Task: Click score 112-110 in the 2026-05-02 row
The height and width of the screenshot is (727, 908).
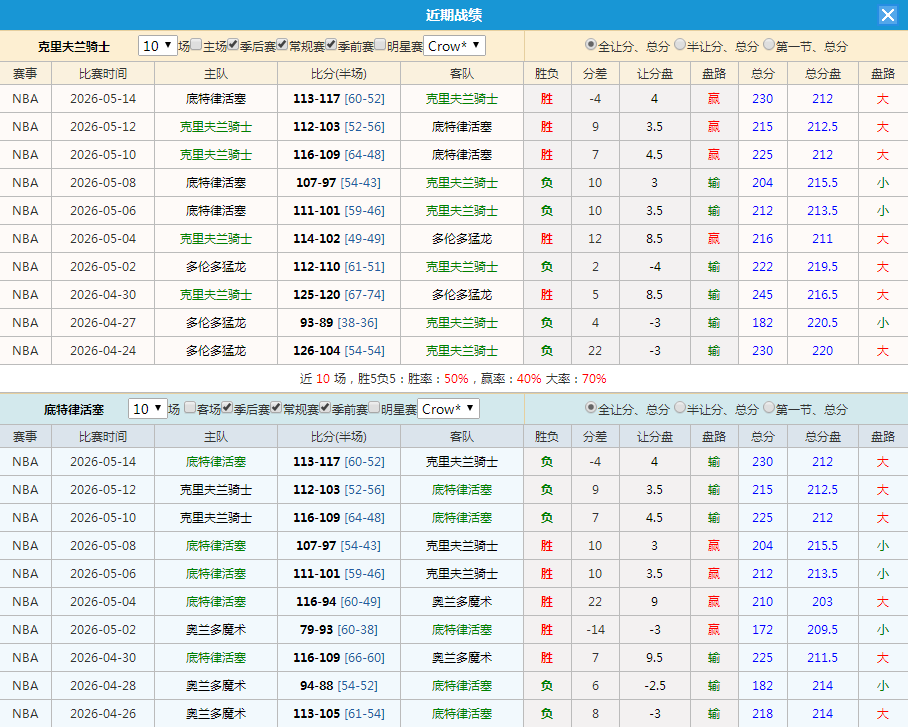Action: (316, 267)
